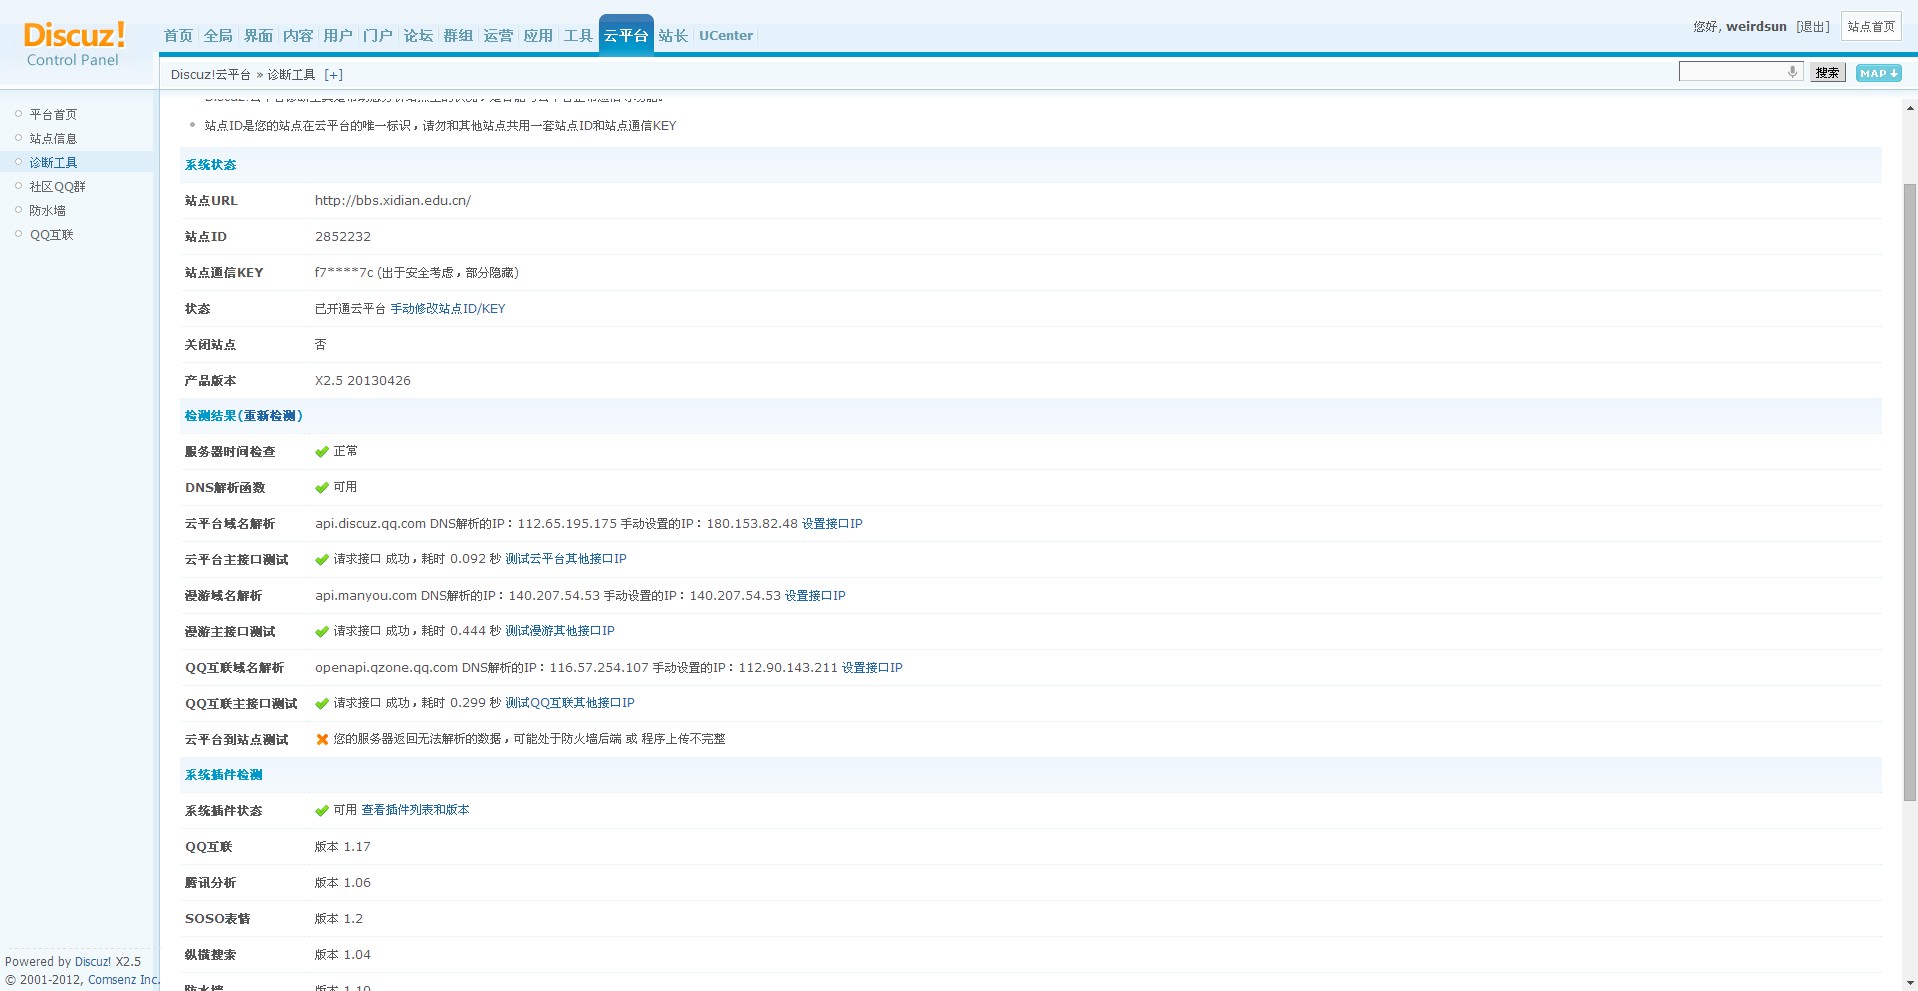
Task: Click the 站点首页 button
Action: (1871, 27)
